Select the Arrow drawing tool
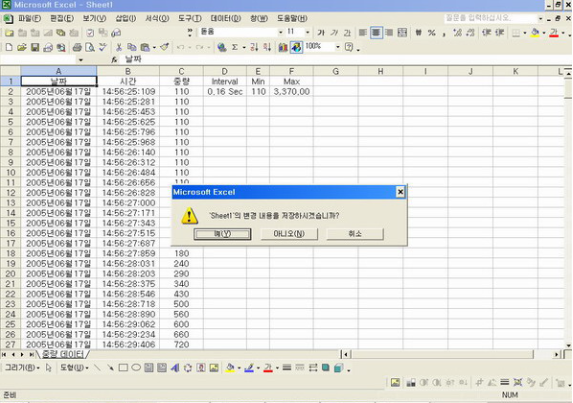Screen dimensions: 573x403 click(x=110, y=368)
